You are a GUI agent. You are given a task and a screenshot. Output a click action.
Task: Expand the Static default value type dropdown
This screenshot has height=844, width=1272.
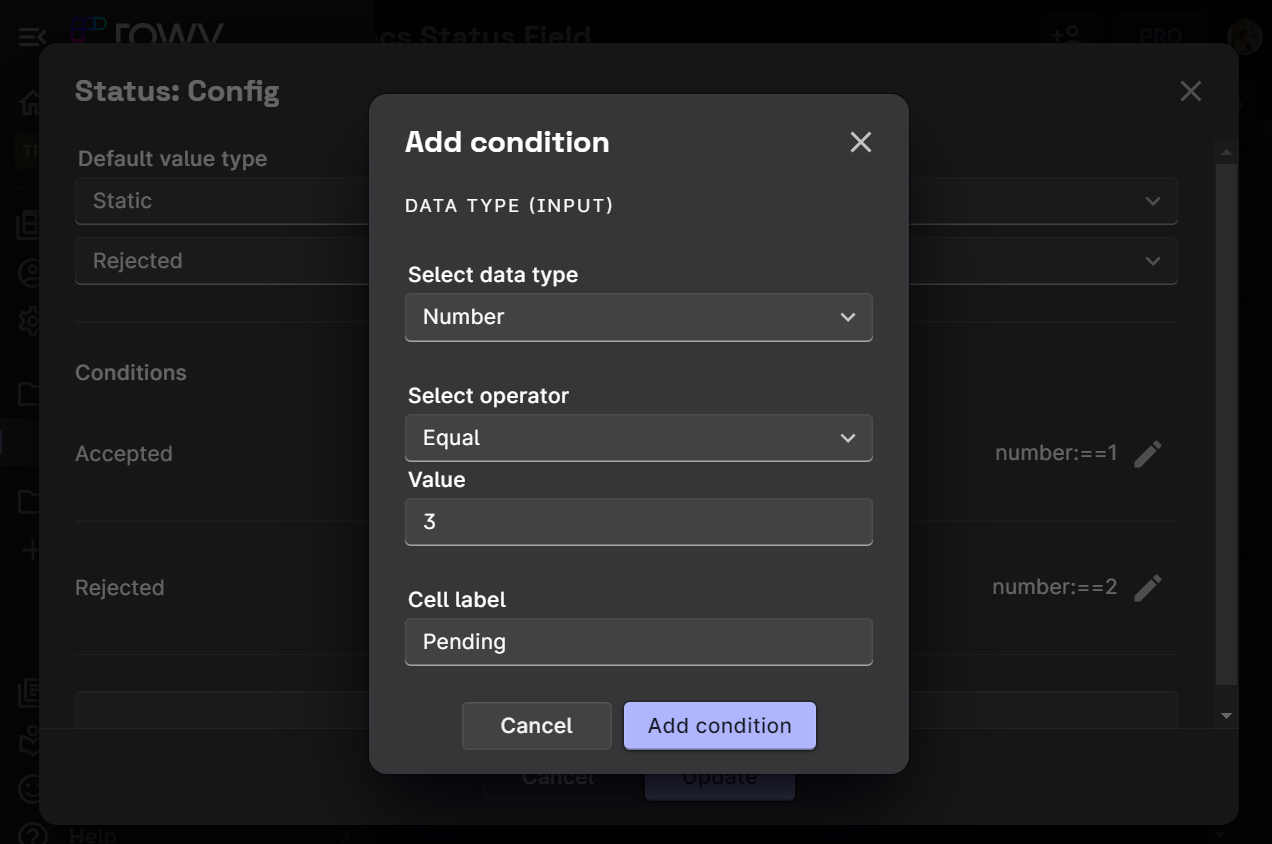point(1152,201)
